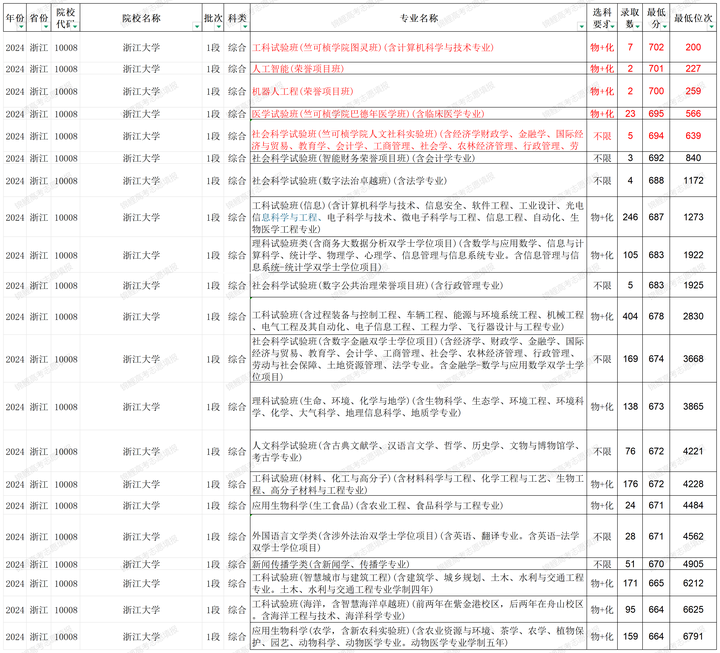Click the minimum score cell 695
Screen dimensions: 720x653
[x=656, y=113]
